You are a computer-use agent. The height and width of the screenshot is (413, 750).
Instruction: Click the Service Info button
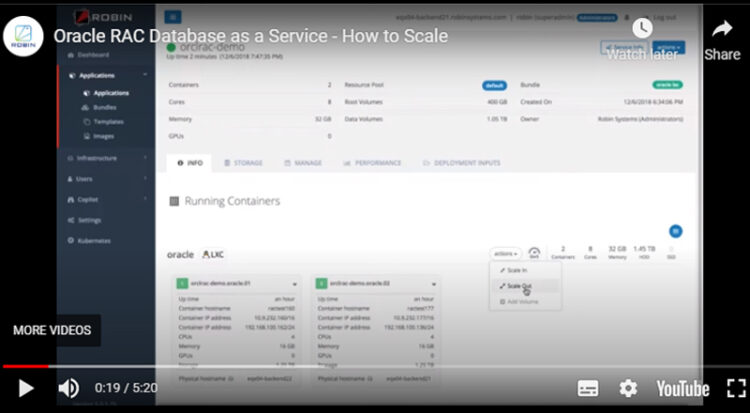point(624,47)
